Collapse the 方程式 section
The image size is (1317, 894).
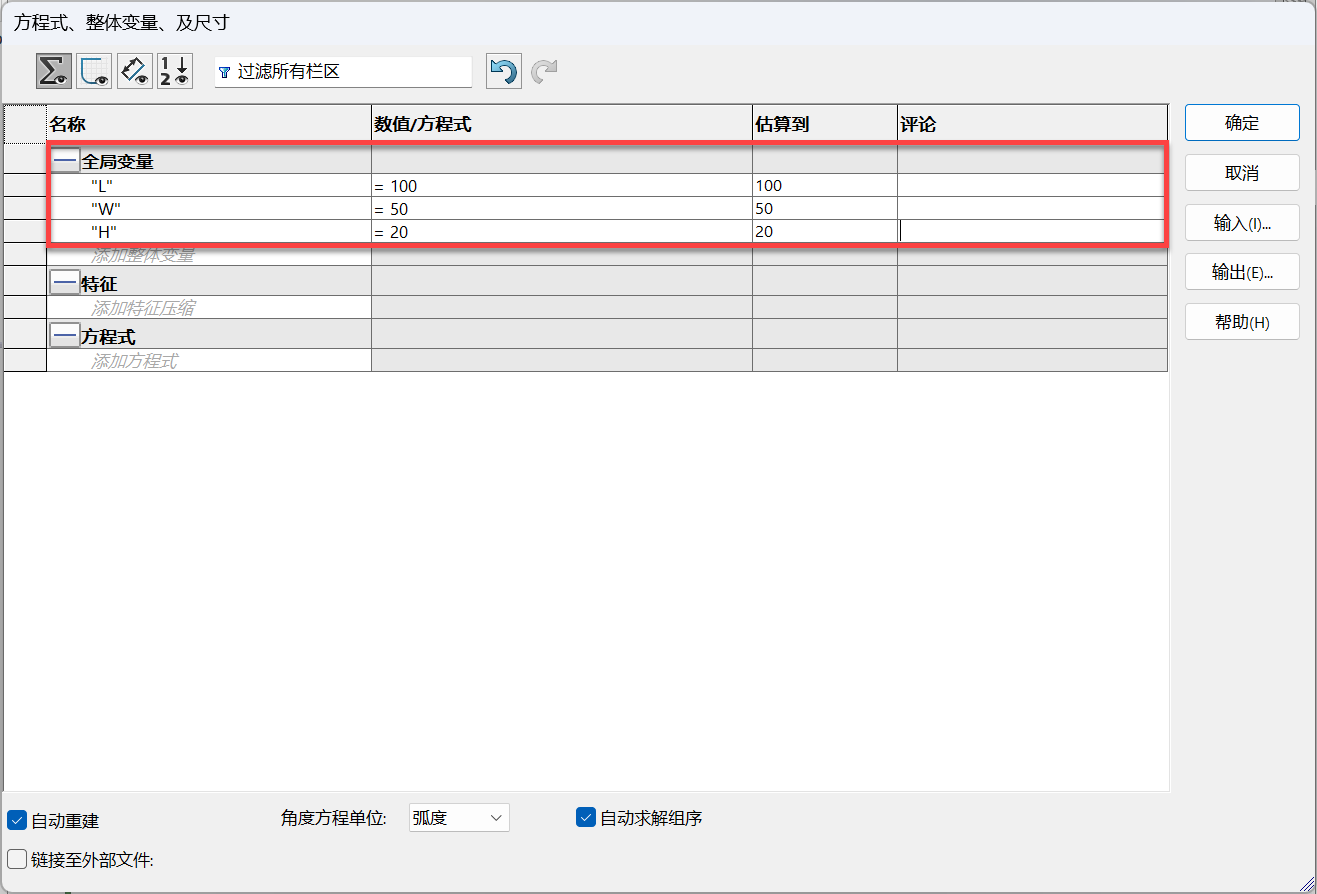65,337
